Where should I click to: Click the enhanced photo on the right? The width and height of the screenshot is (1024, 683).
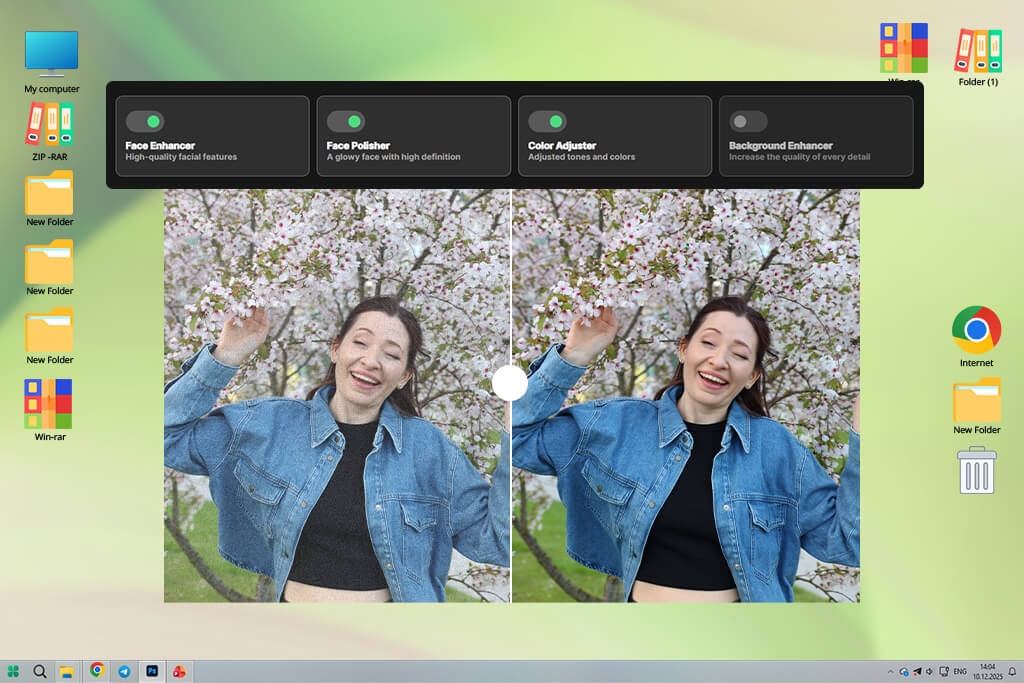(x=686, y=396)
